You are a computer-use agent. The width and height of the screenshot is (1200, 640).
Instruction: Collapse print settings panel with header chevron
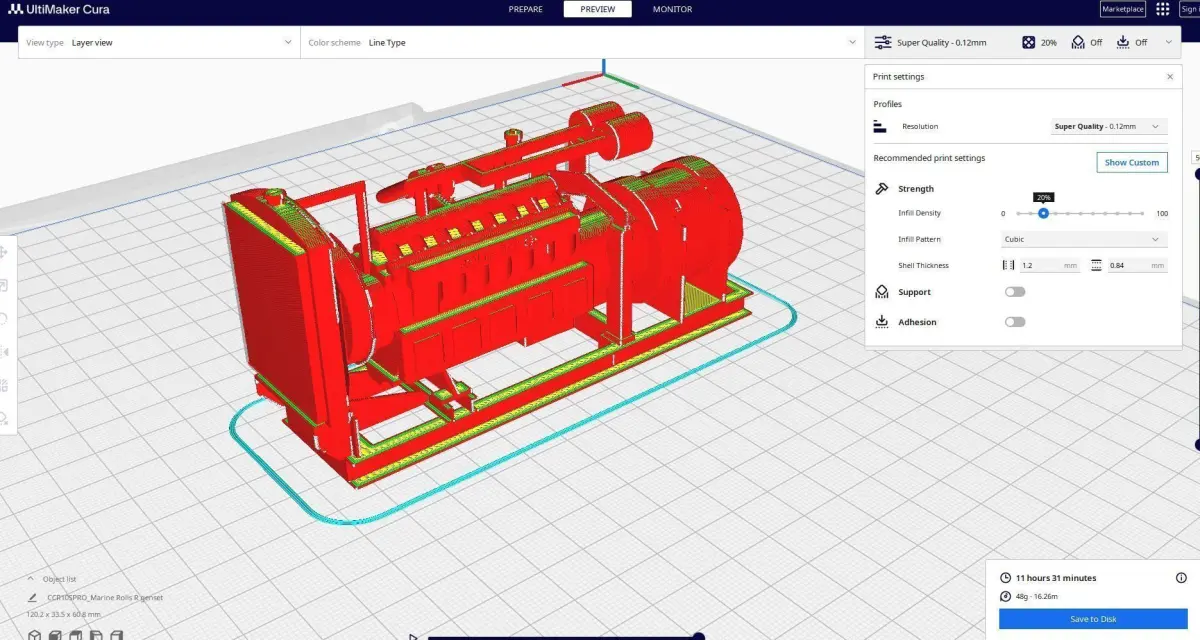tap(1169, 42)
